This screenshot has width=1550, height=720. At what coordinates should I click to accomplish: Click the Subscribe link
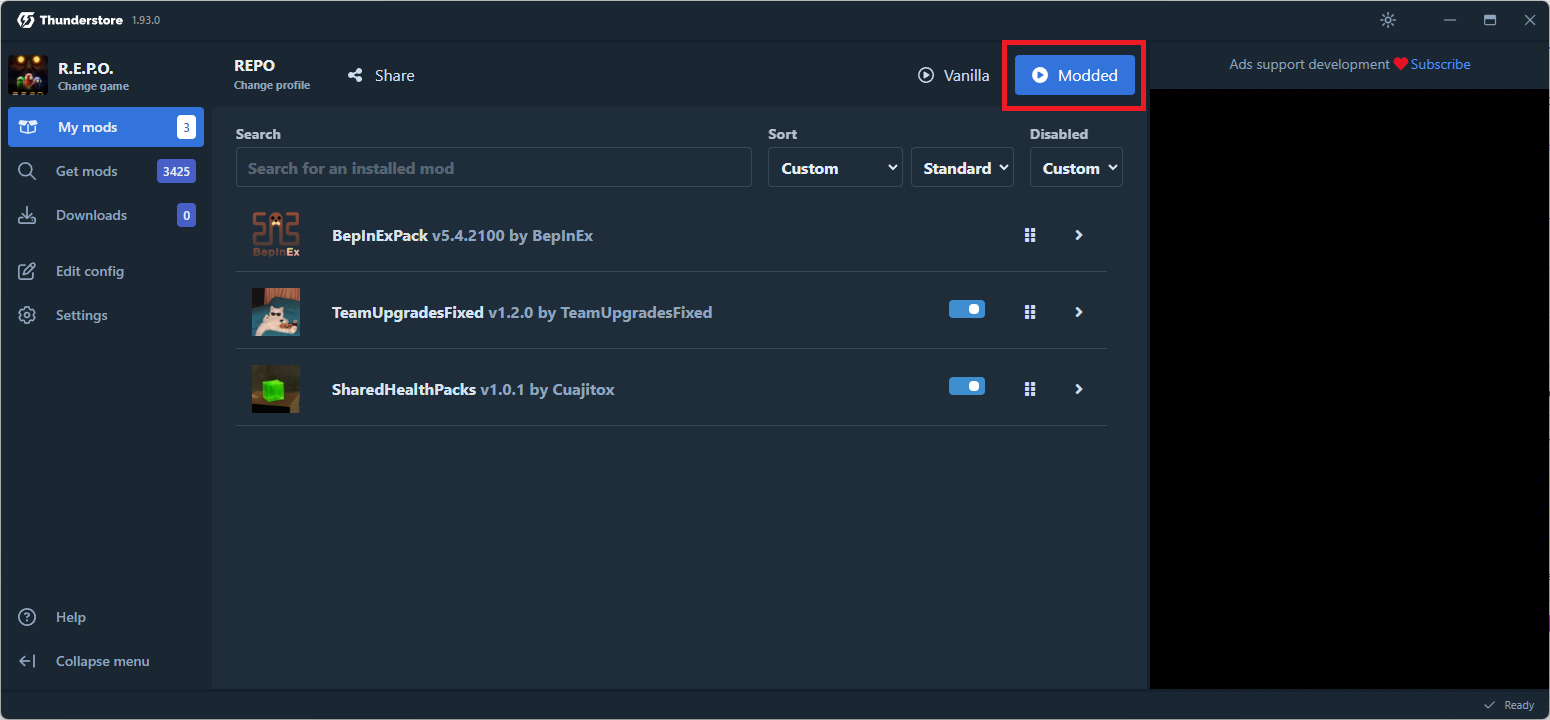[1440, 64]
